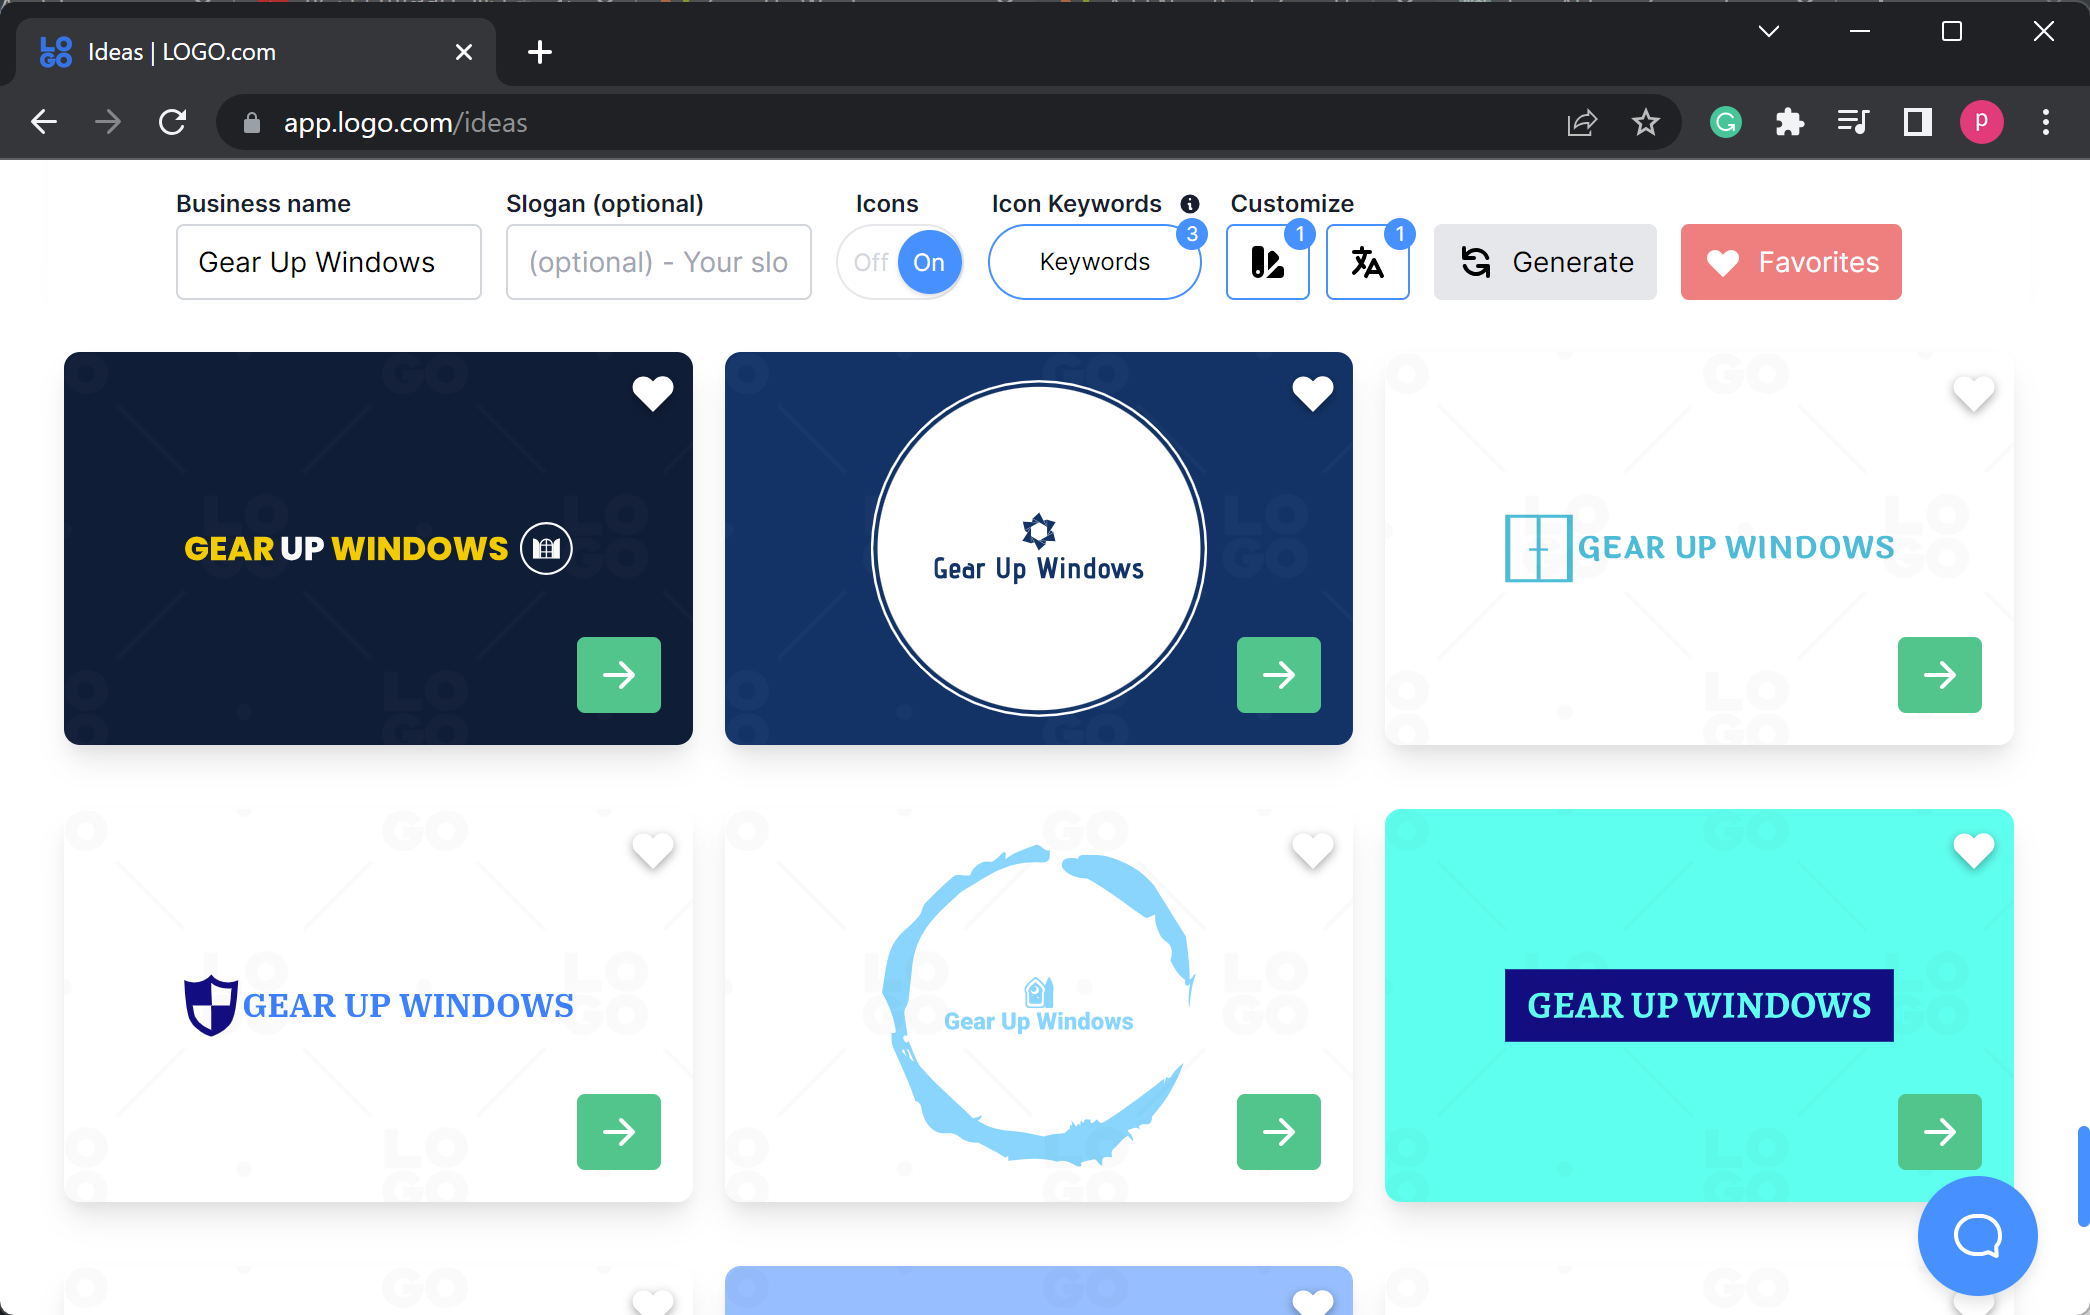Close the Ideas | LOGO.com tab
This screenshot has width=2090, height=1315.
coord(464,52)
